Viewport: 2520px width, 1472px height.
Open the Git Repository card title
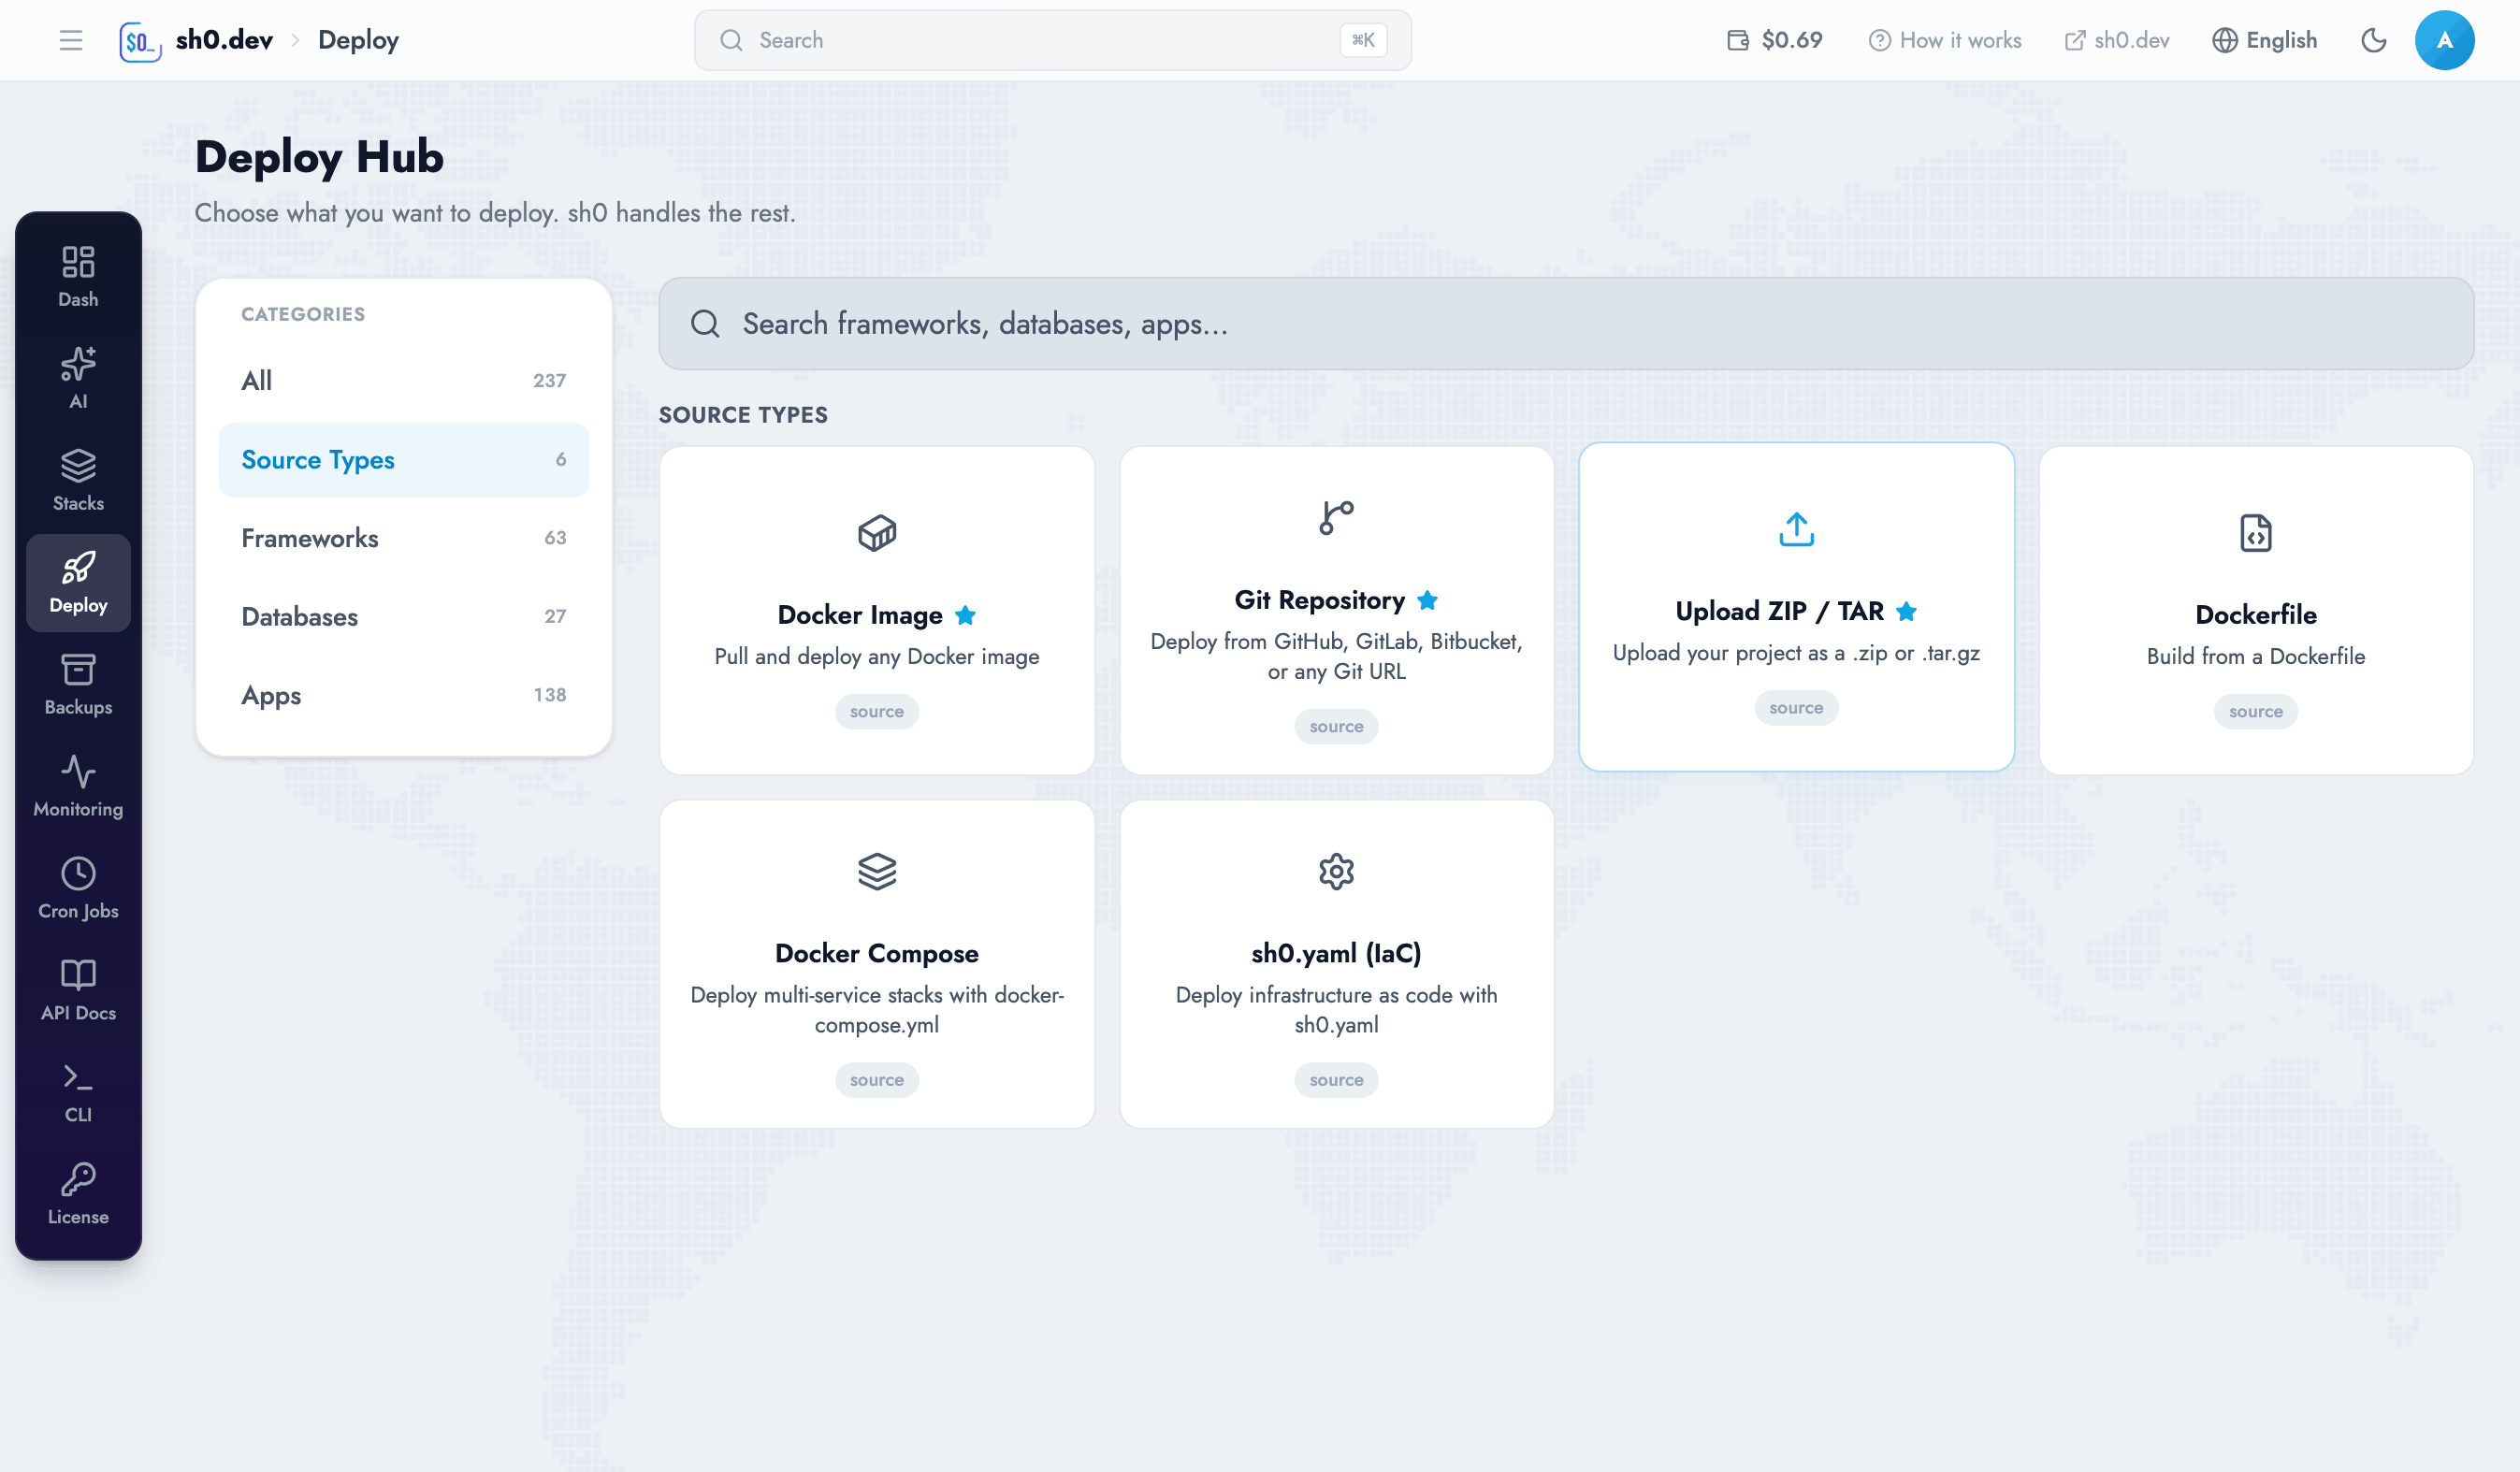coord(1319,600)
